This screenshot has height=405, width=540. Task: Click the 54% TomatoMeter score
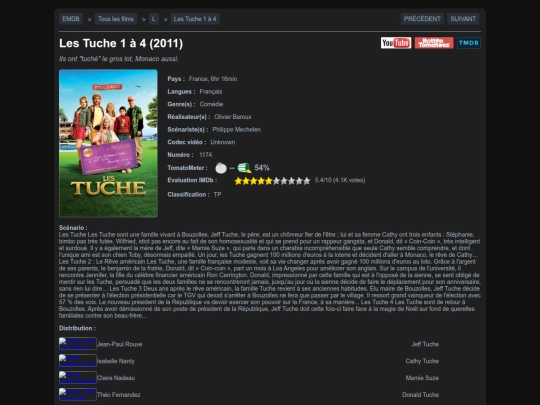262,168
